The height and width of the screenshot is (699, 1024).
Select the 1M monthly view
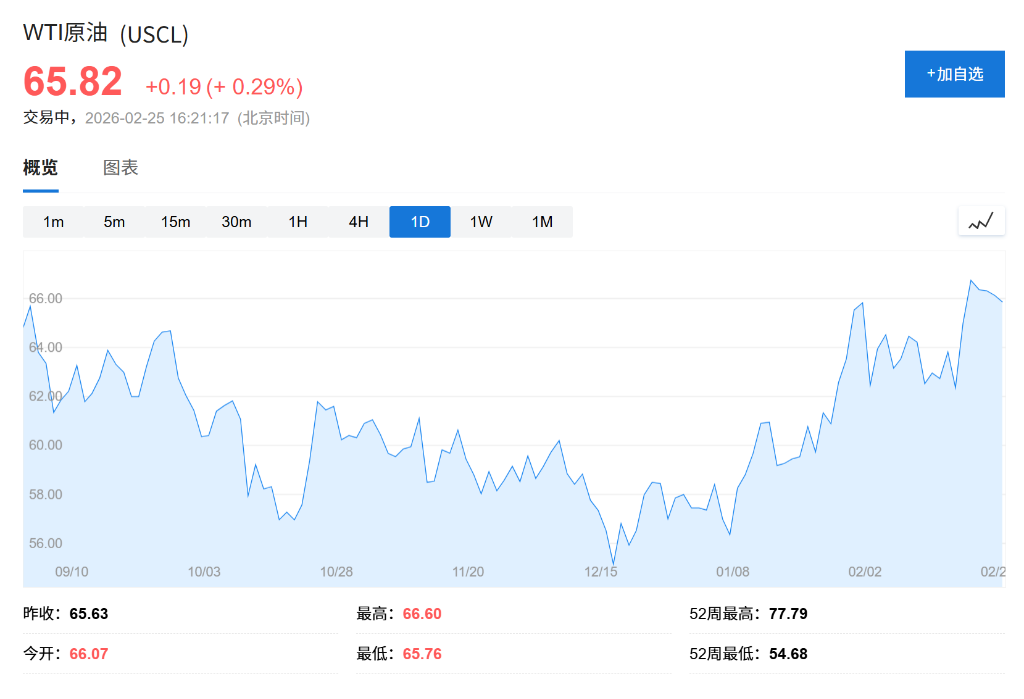click(542, 222)
